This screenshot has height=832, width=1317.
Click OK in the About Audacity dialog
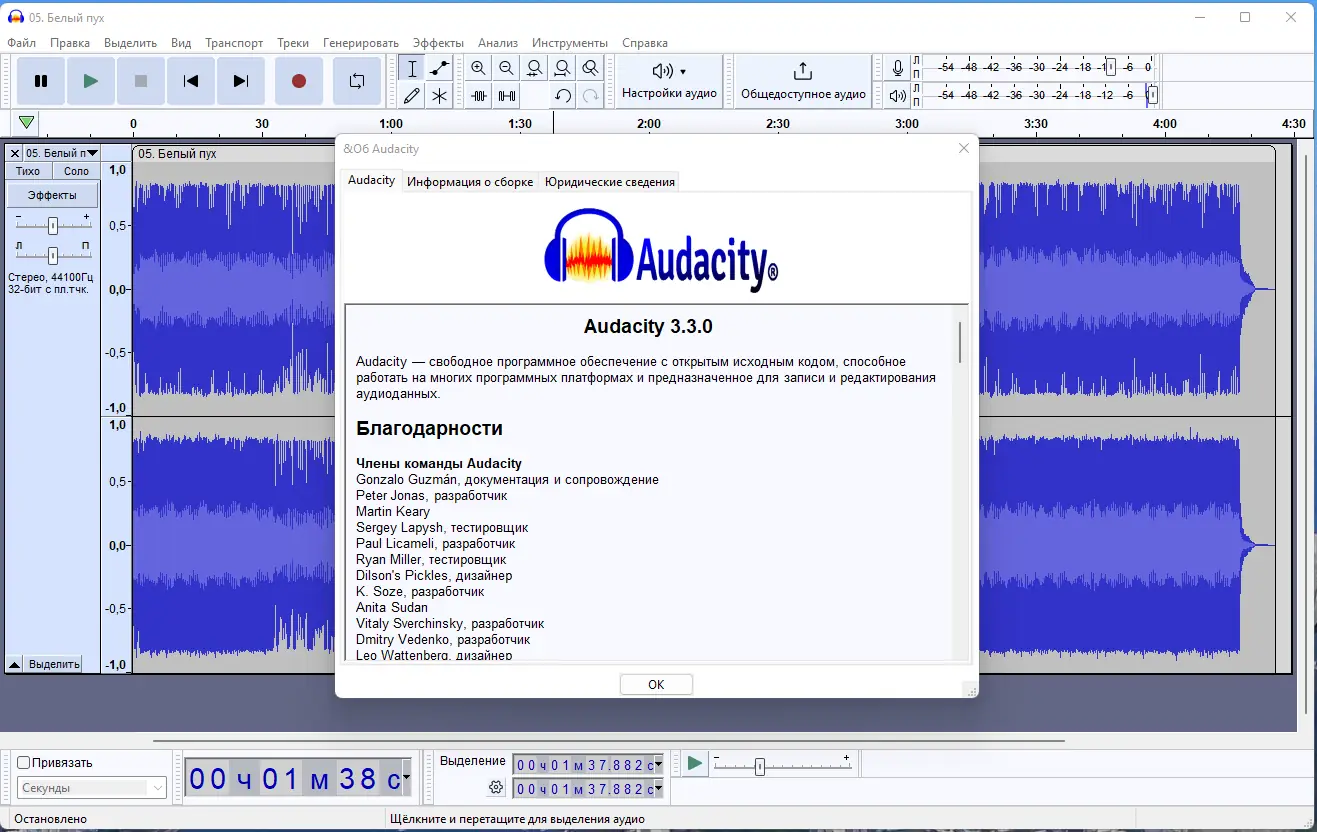click(656, 685)
